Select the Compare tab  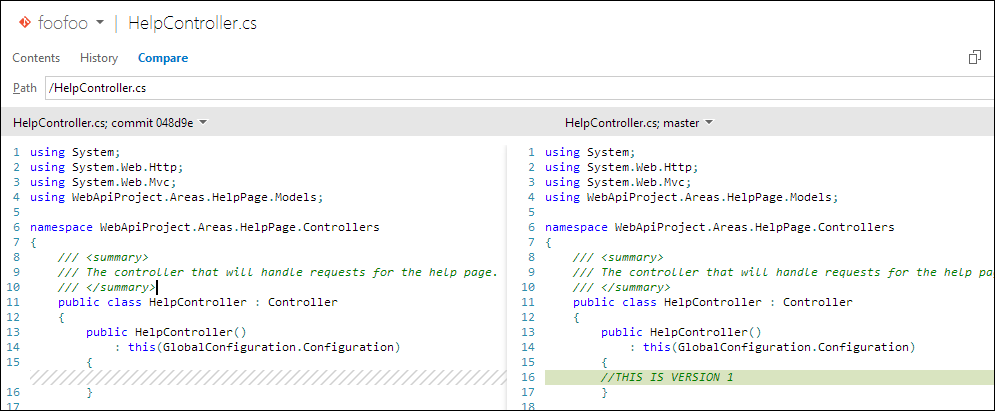tap(163, 58)
